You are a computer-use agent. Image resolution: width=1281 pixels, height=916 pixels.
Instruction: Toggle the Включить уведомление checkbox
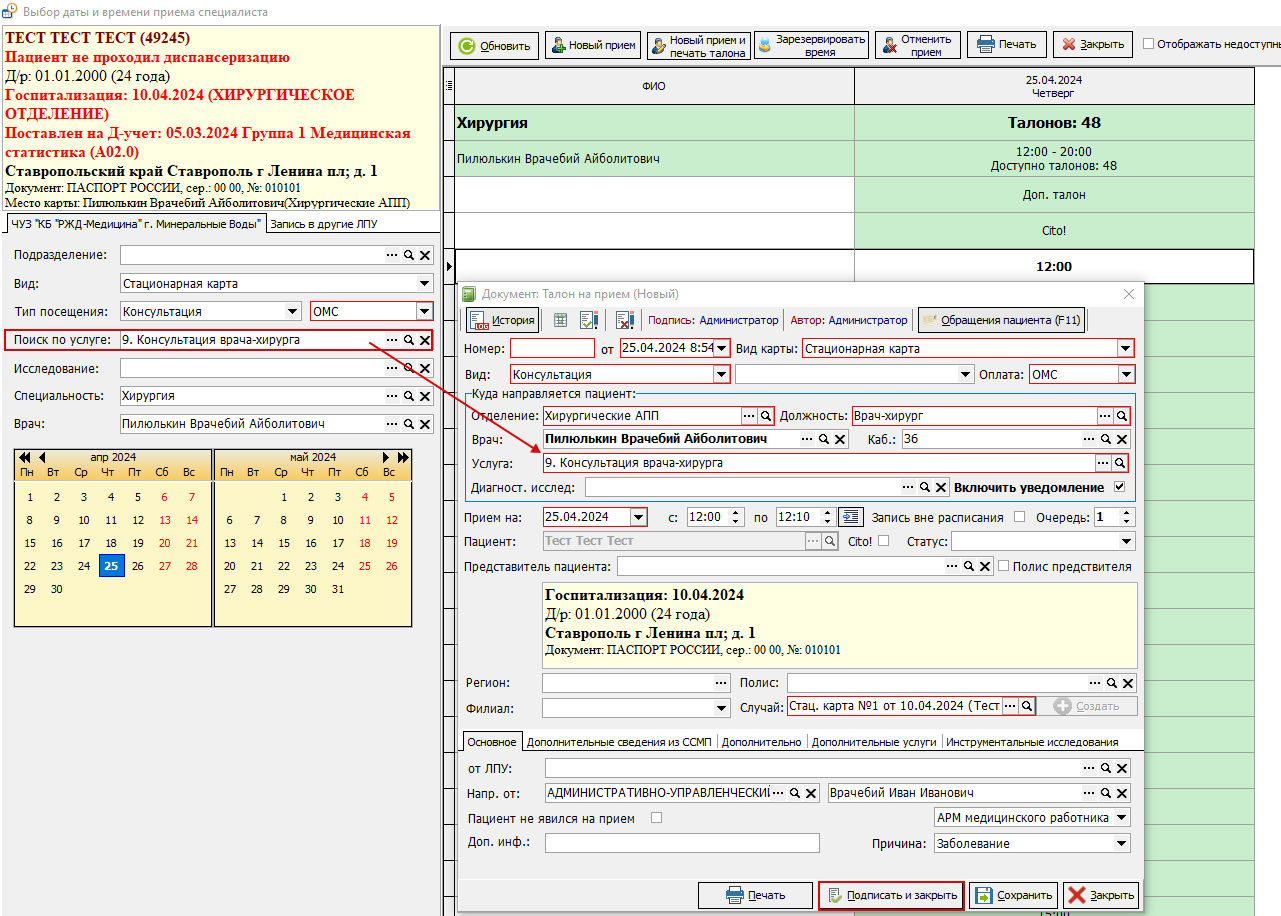(x=1119, y=488)
